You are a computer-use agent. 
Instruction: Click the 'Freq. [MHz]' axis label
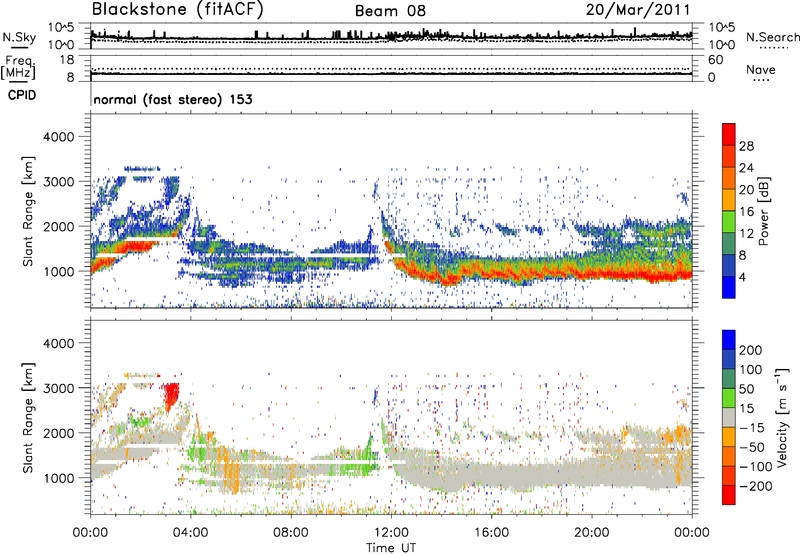click(x=18, y=68)
